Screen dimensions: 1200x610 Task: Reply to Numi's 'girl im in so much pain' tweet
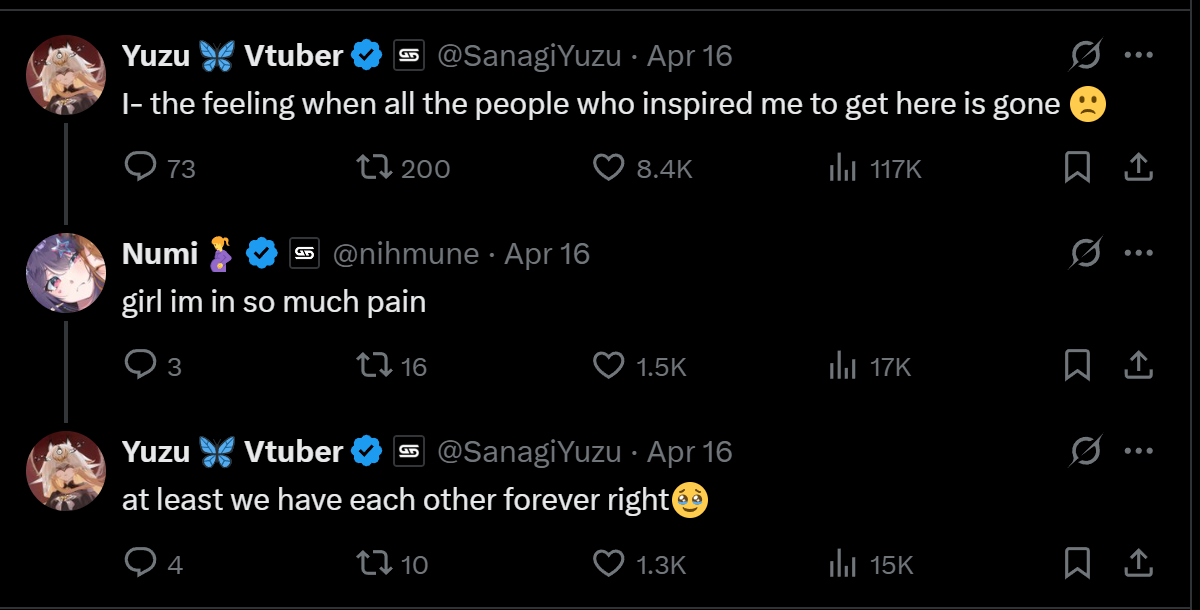139,366
